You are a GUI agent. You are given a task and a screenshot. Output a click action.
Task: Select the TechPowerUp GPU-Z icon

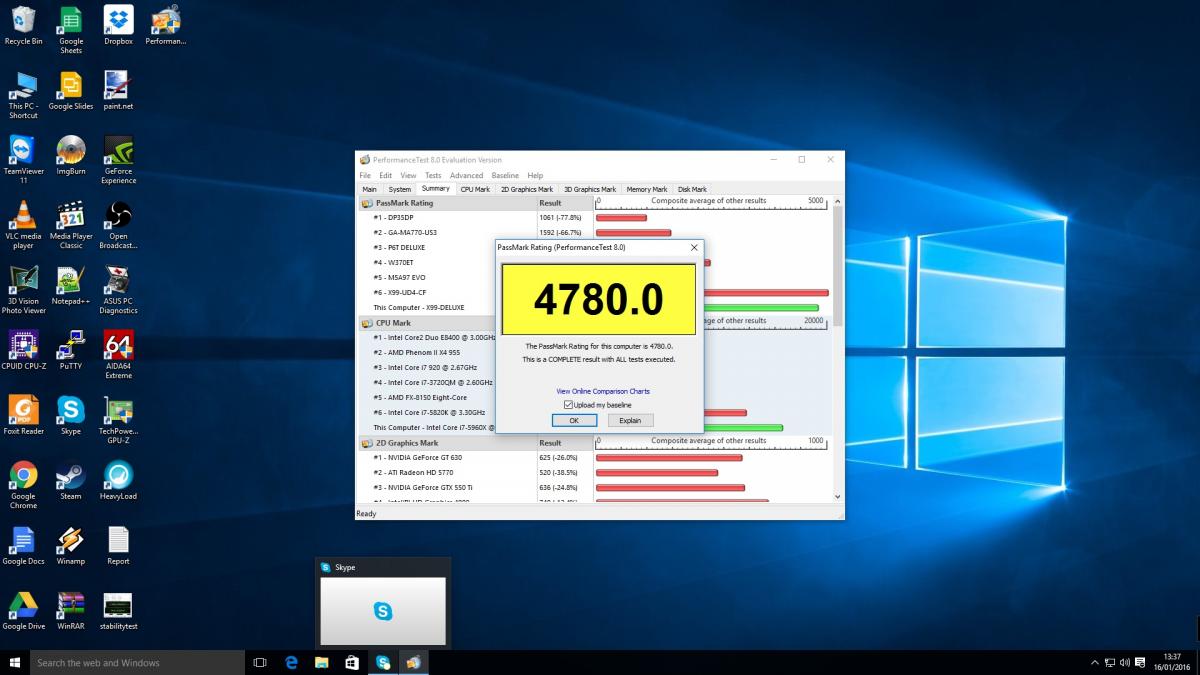click(x=118, y=420)
